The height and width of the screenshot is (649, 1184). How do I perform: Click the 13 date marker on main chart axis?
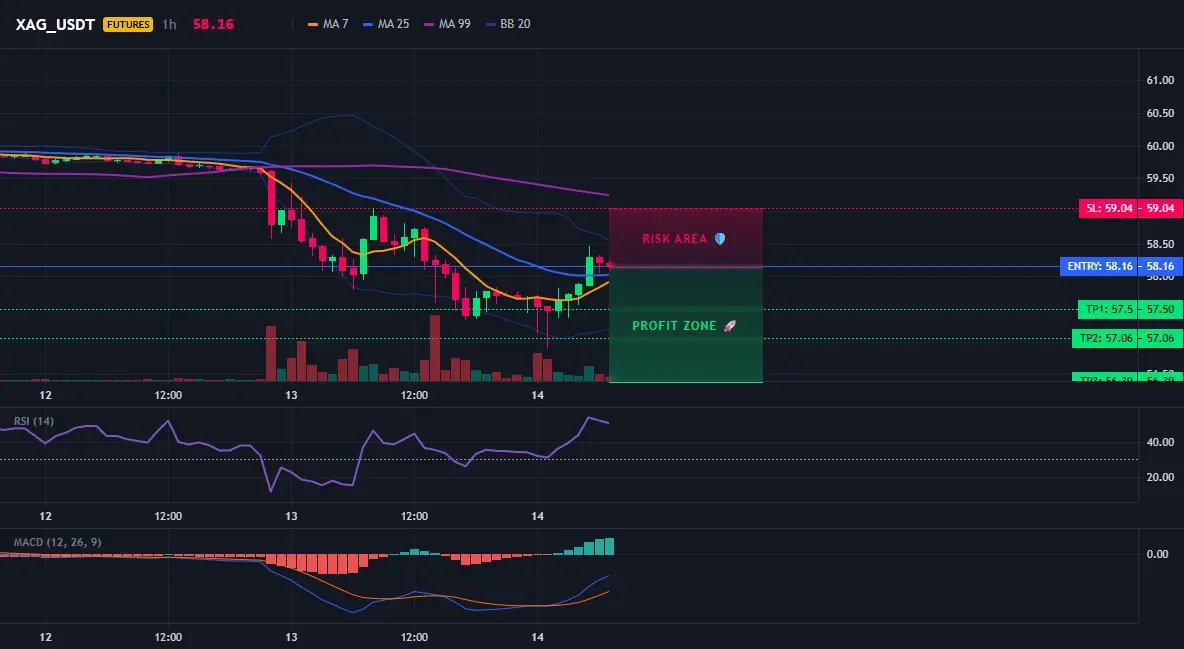pyautogui.click(x=291, y=395)
